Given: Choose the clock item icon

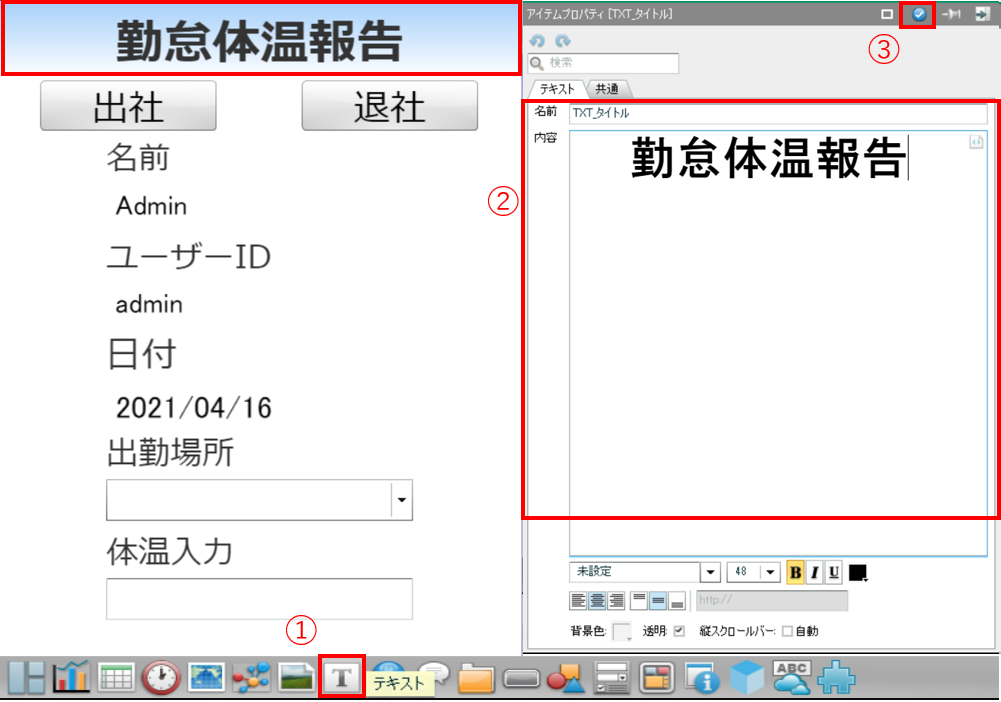Looking at the screenshot, I should [x=162, y=678].
